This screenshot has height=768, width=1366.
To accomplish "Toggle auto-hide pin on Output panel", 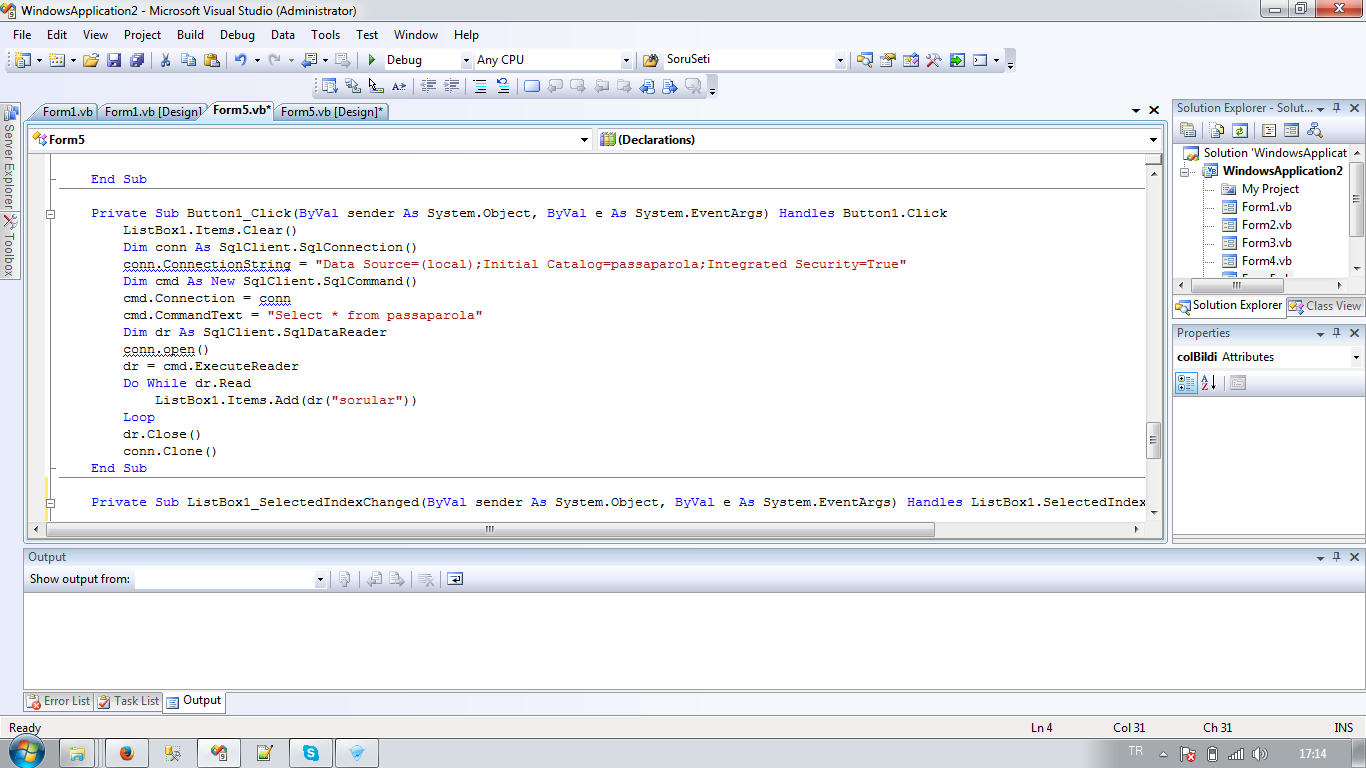I will 1337,557.
